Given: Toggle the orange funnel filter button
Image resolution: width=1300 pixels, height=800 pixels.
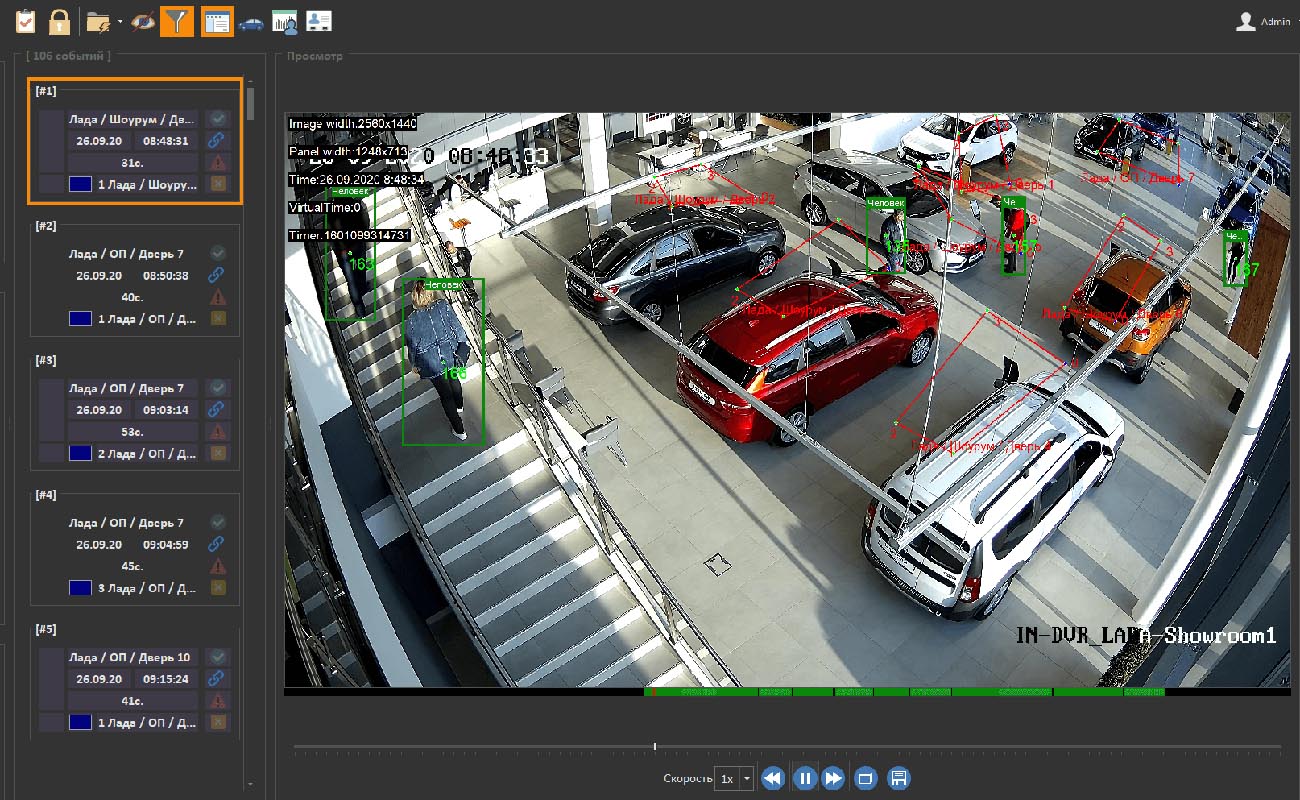Looking at the screenshot, I should click(x=177, y=21).
